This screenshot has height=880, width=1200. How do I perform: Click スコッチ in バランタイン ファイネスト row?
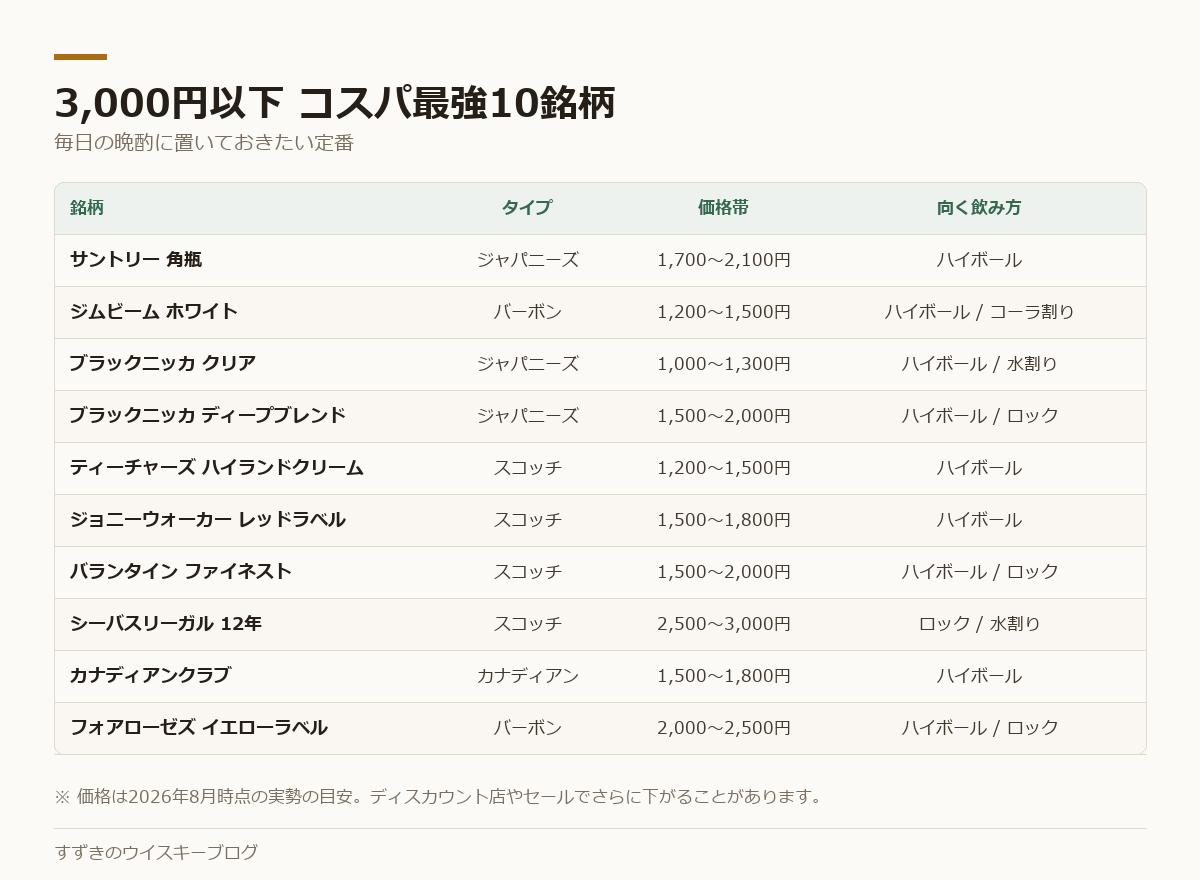click(x=528, y=572)
